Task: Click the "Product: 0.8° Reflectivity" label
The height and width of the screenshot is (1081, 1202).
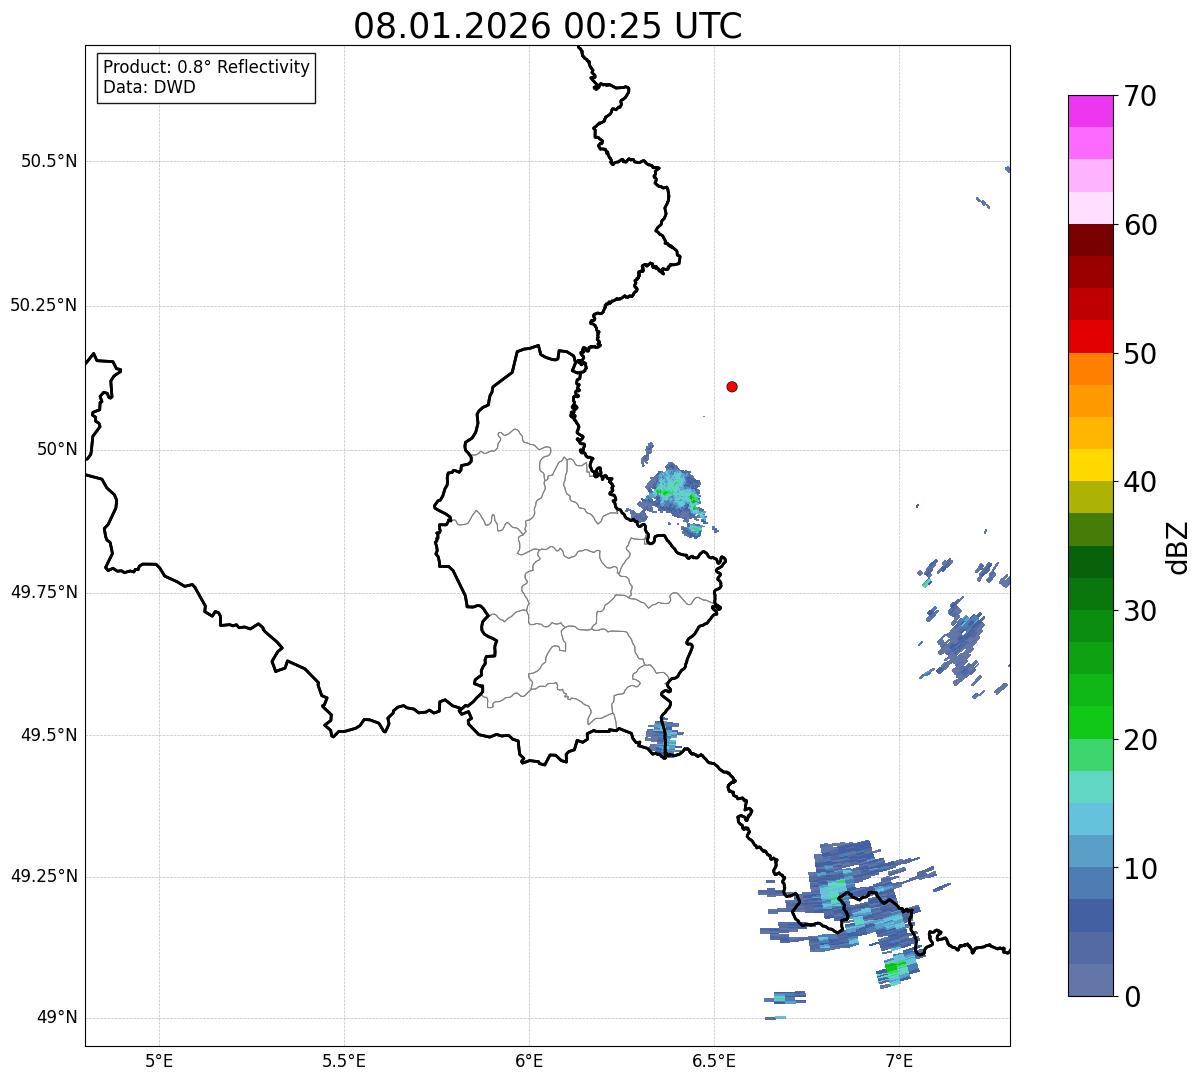Action: (207, 67)
